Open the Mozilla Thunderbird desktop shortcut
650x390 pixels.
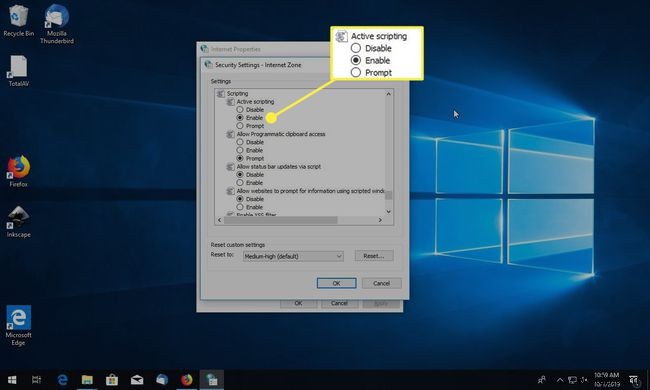click(57, 24)
